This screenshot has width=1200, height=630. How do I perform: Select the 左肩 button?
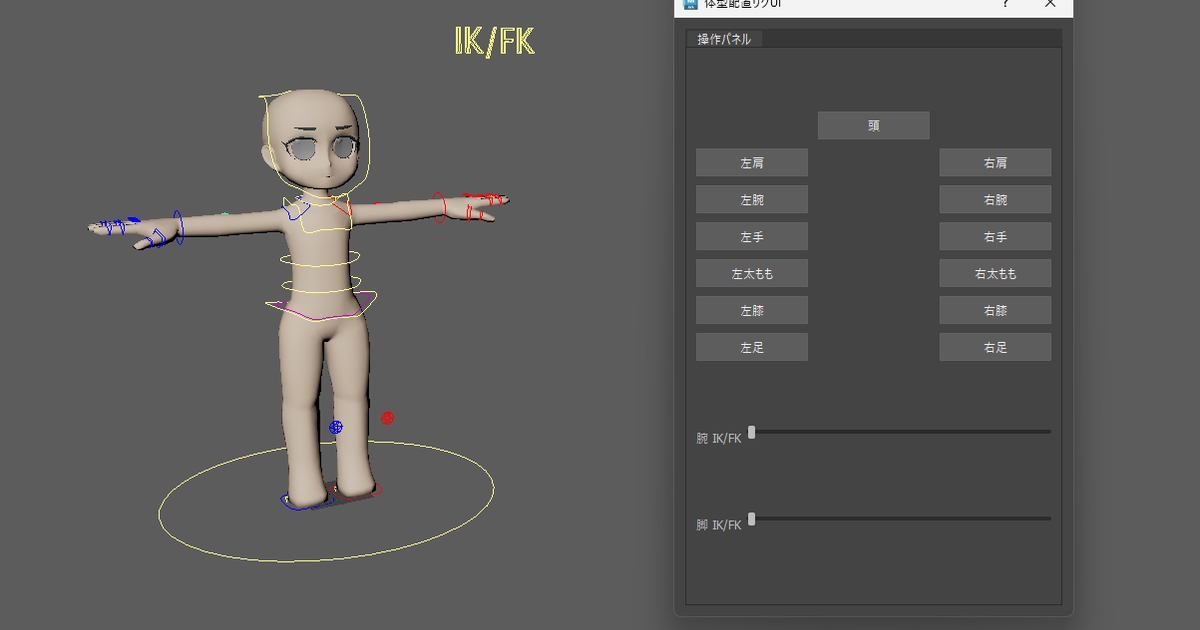coord(752,162)
